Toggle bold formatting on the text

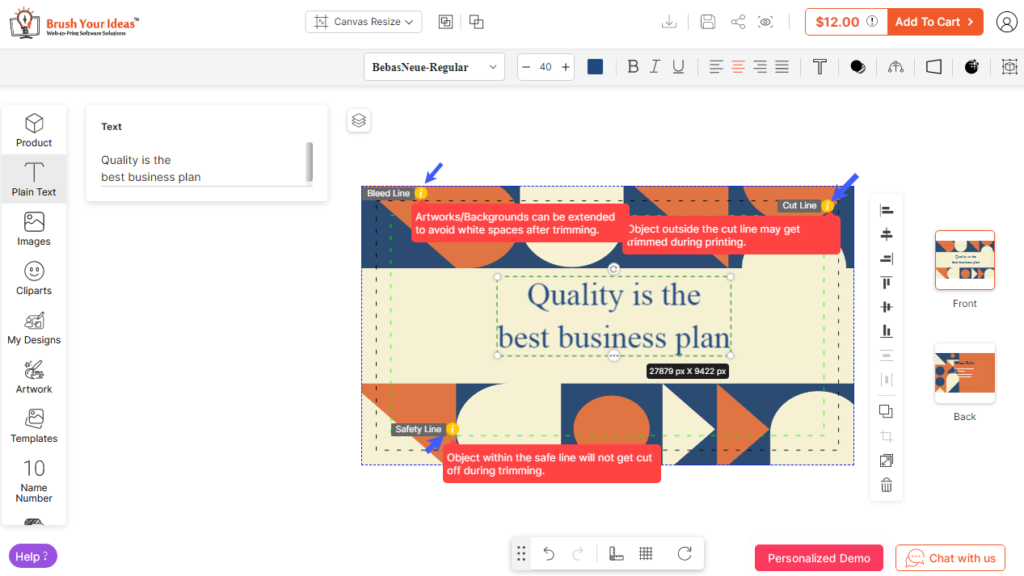click(632, 67)
